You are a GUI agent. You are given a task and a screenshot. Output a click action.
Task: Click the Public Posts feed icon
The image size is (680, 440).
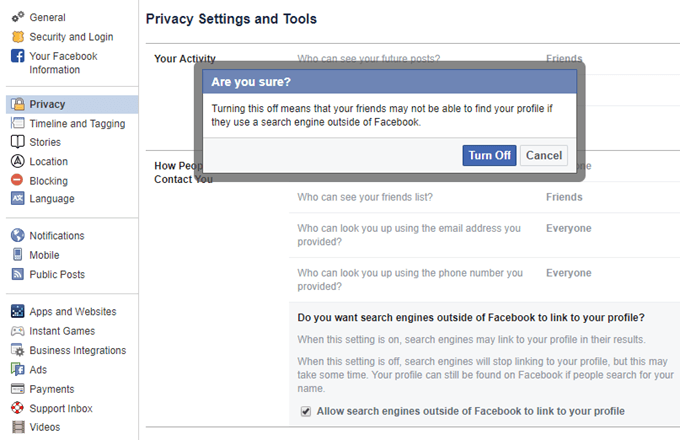tap(17, 274)
